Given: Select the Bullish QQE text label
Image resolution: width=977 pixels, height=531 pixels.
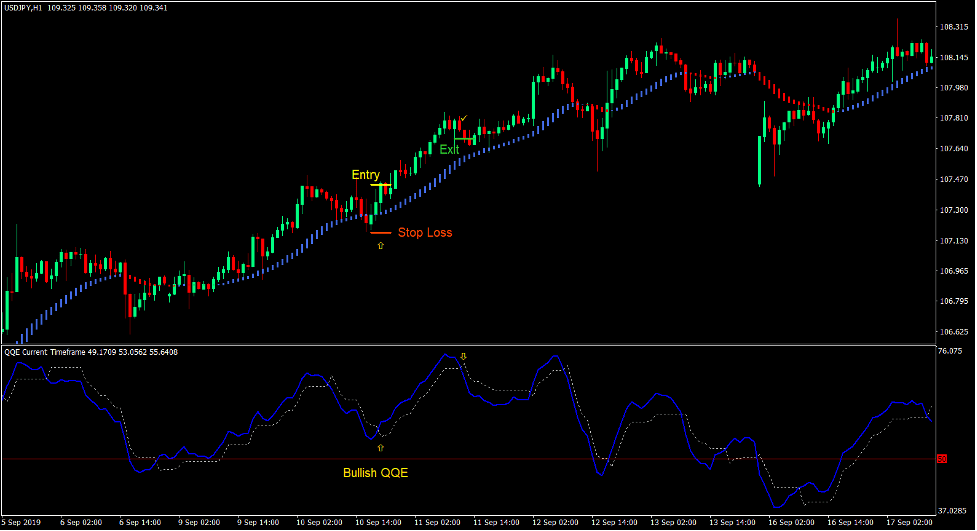Looking at the screenshot, I should [375, 473].
